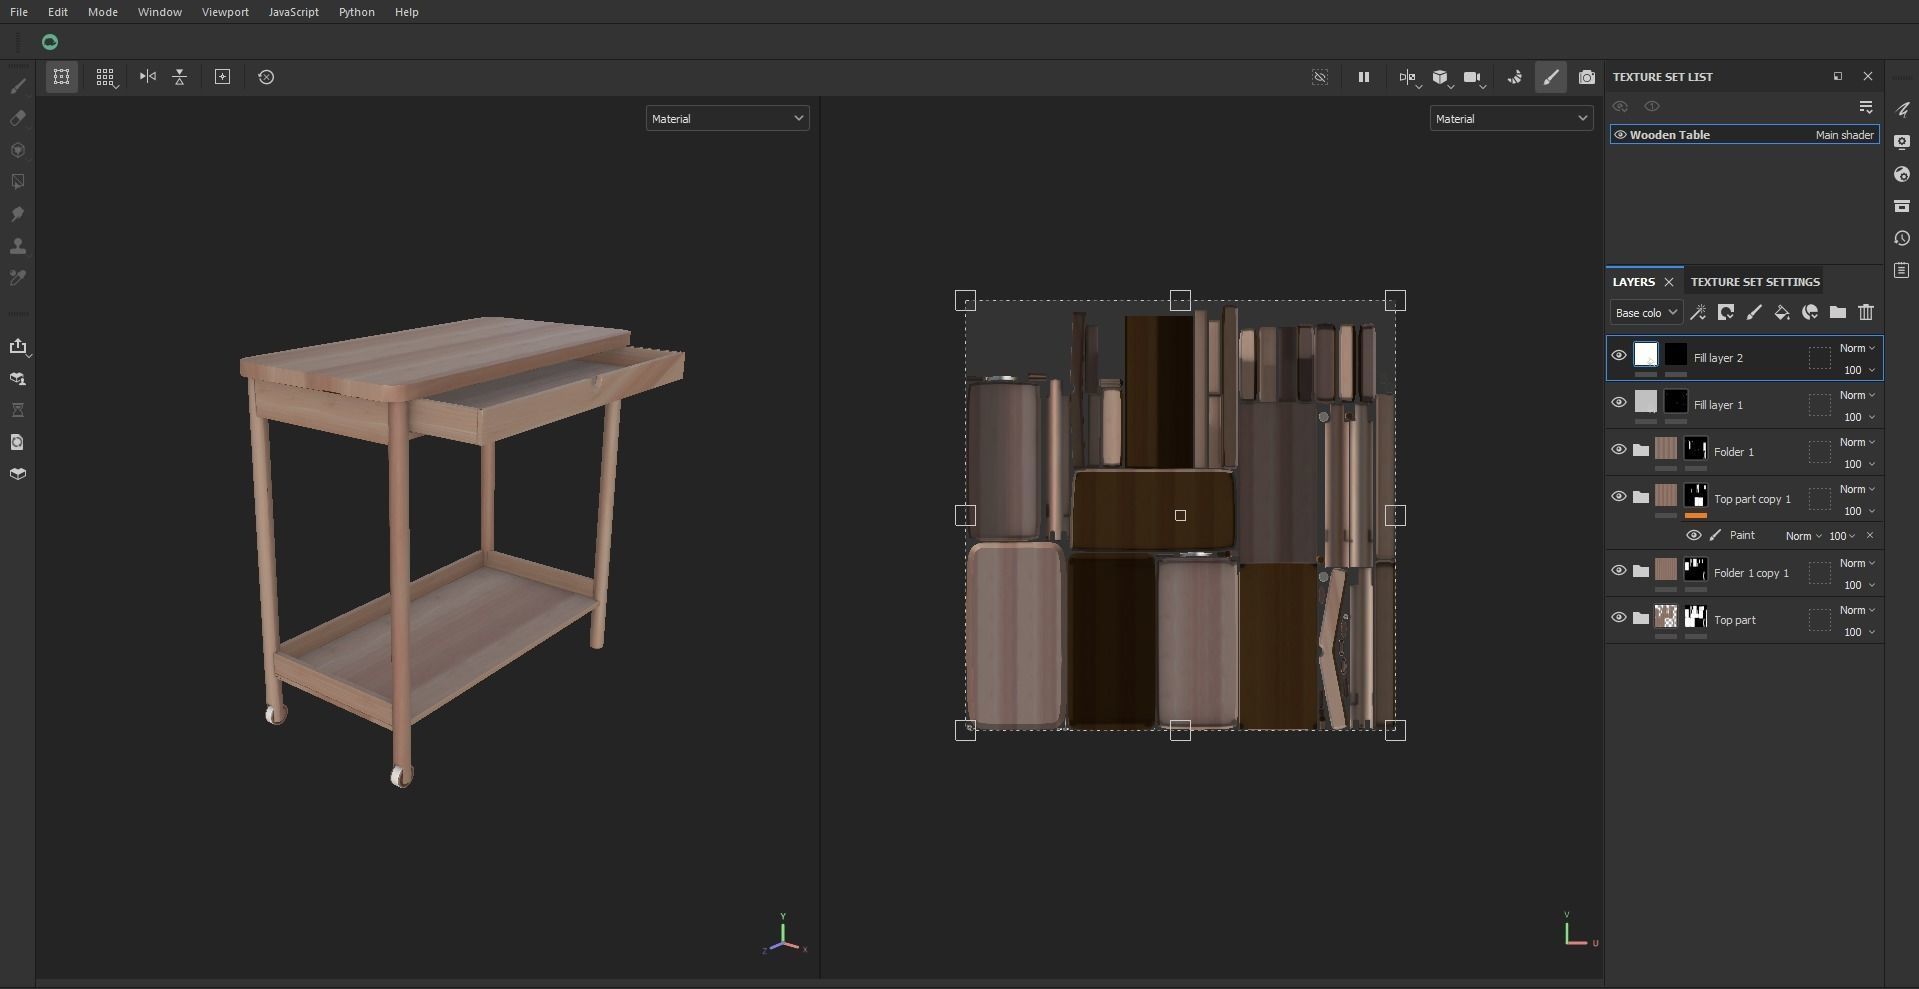1919x989 pixels.
Task: Select the Material picker eyedropper tool
Action: [x=18, y=278]
